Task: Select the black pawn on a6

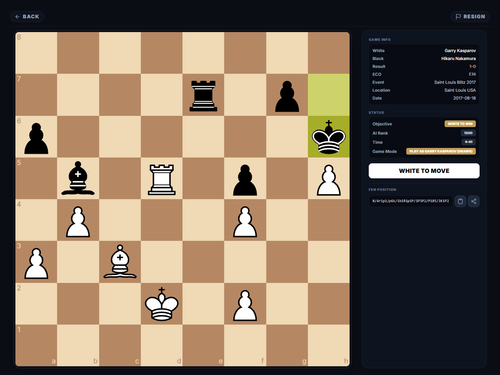Action: coord(36,138)
